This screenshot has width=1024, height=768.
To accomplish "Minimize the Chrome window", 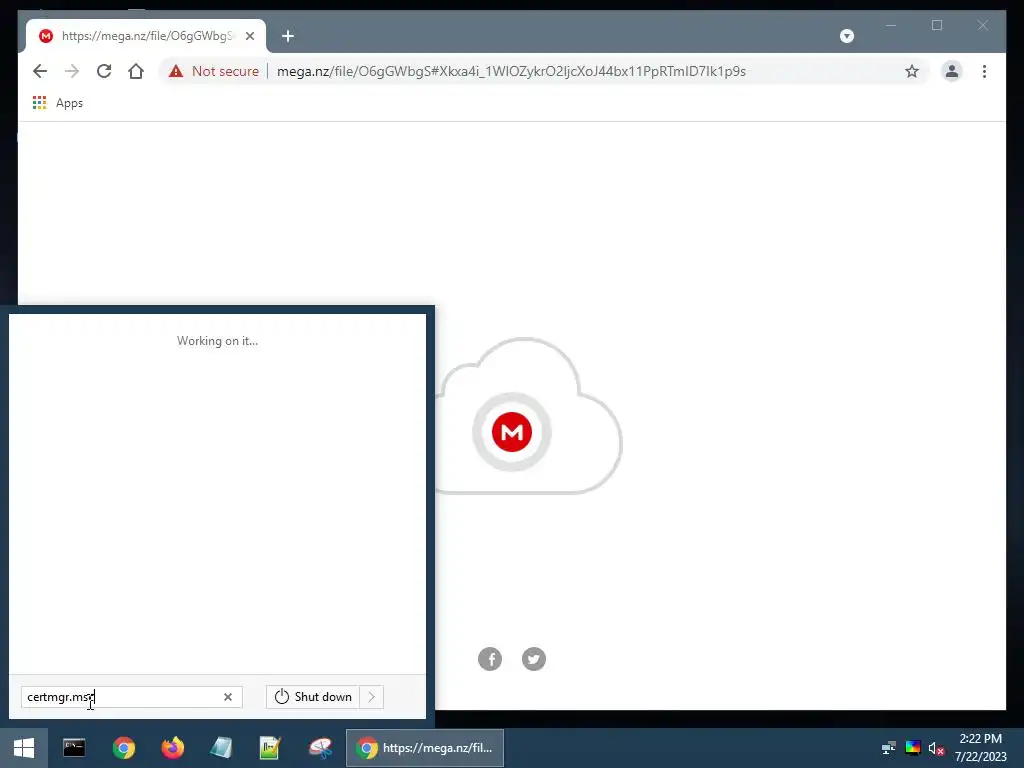I will pyautogui.click(x=891, y=25).
